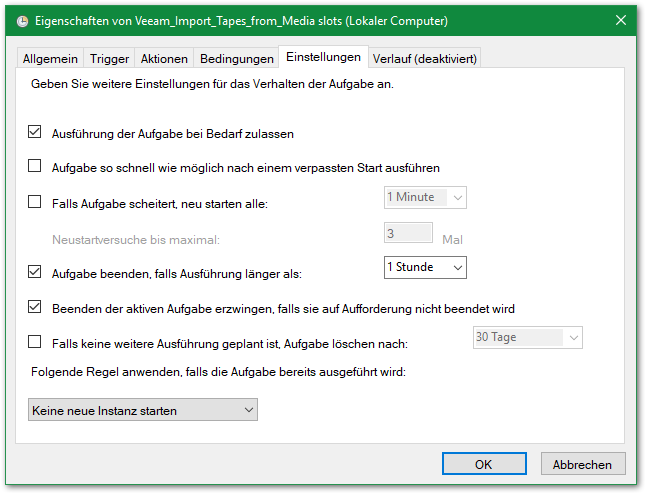Open the Verlauf (deaktiviert) tab
Image resolution: width=646 pixels, height=494 pixels.
pyautogui.click(x=425, y=59)
